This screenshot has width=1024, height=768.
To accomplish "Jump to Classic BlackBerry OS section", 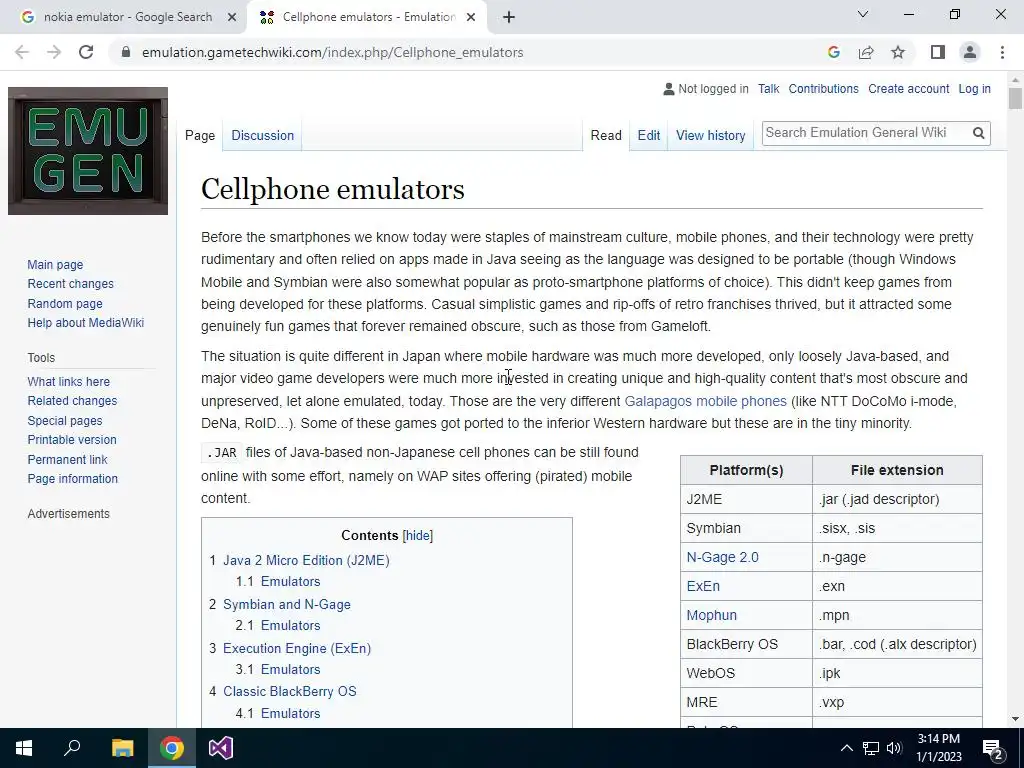I will pos(290,692).
